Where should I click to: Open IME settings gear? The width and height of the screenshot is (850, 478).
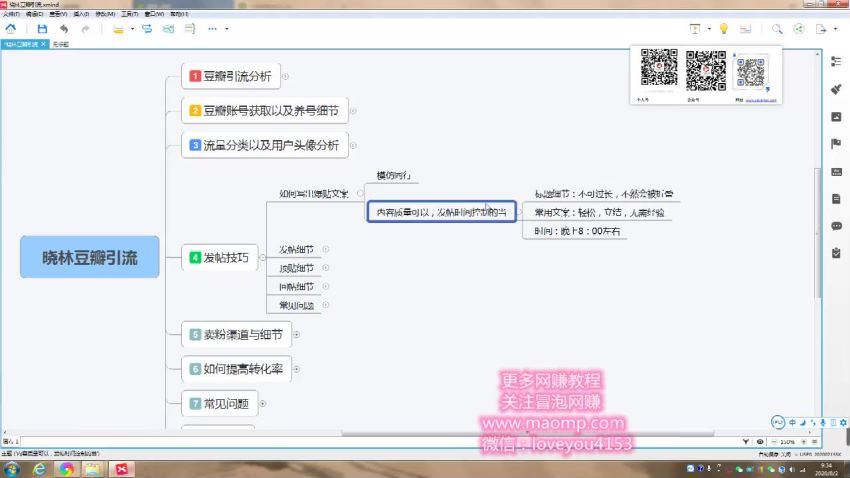click(x=843, y=422)
